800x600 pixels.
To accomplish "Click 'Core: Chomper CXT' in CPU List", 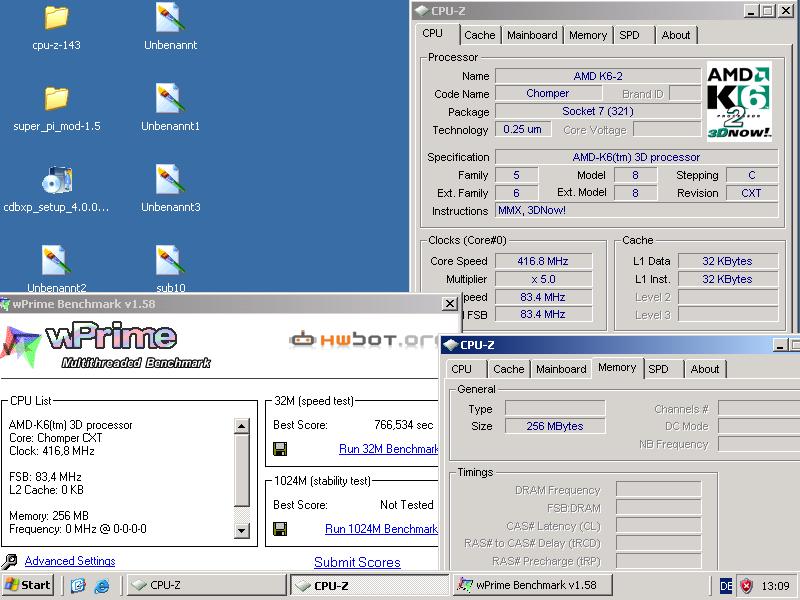I will coord(56,438).
